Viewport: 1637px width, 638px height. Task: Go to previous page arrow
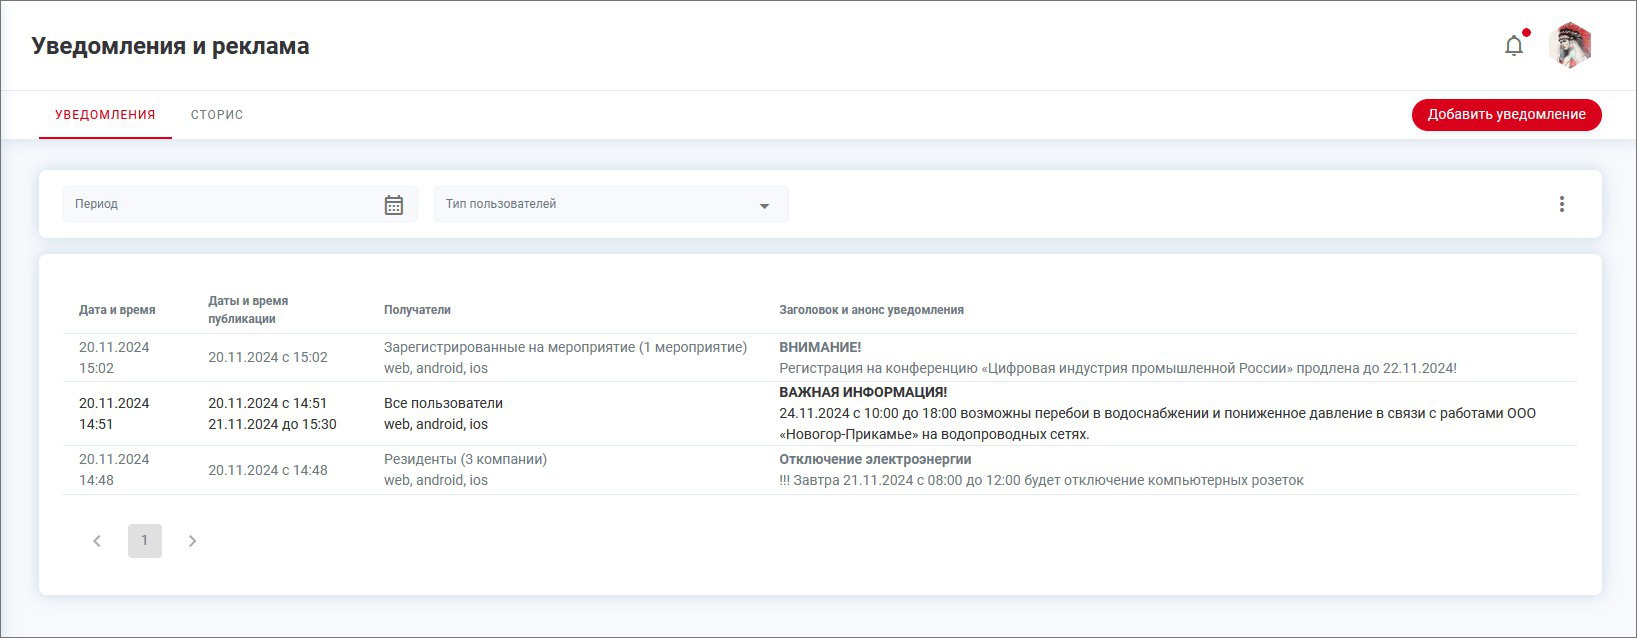[x=97, y=541]
